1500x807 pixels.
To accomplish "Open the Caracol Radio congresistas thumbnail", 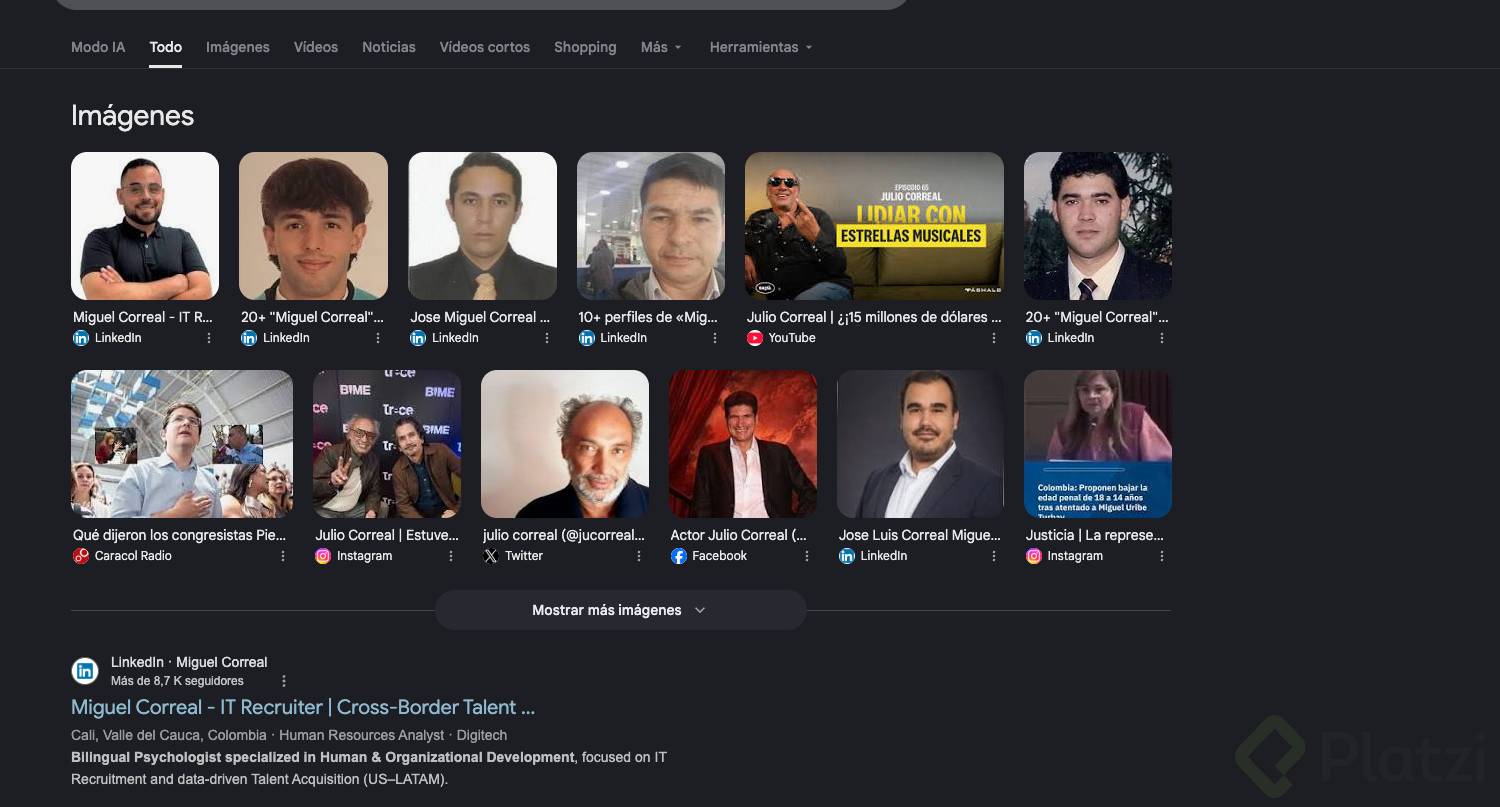I will 182,444.
